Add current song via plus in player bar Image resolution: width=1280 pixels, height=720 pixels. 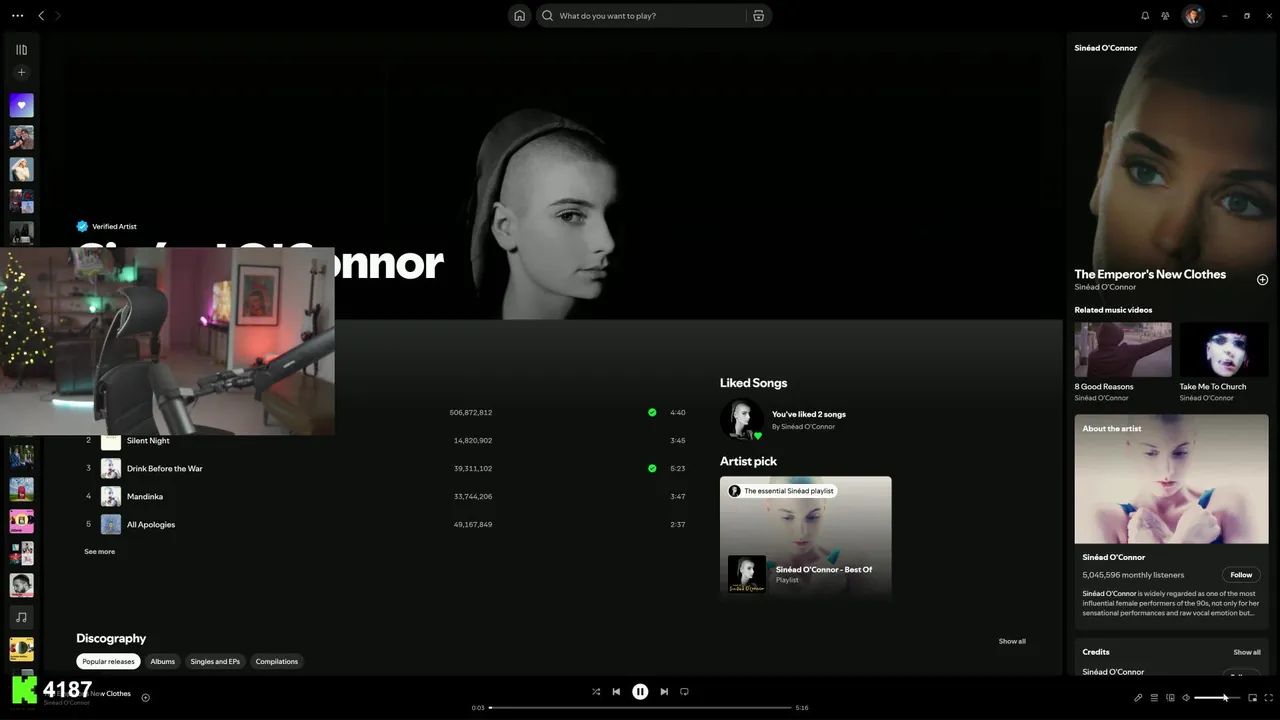145,698
